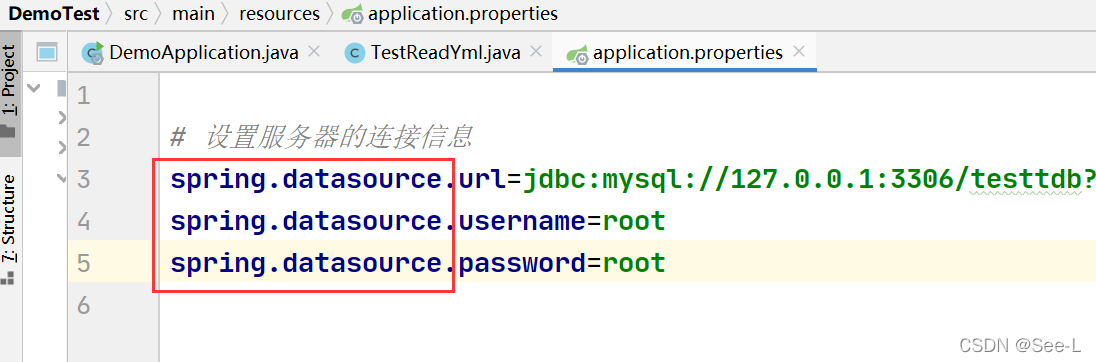The height and width of the screenshot is (362, 1096).
Task: Click the Spring leaf icon in breadcrumb
Action: click(x=352, y=14)
